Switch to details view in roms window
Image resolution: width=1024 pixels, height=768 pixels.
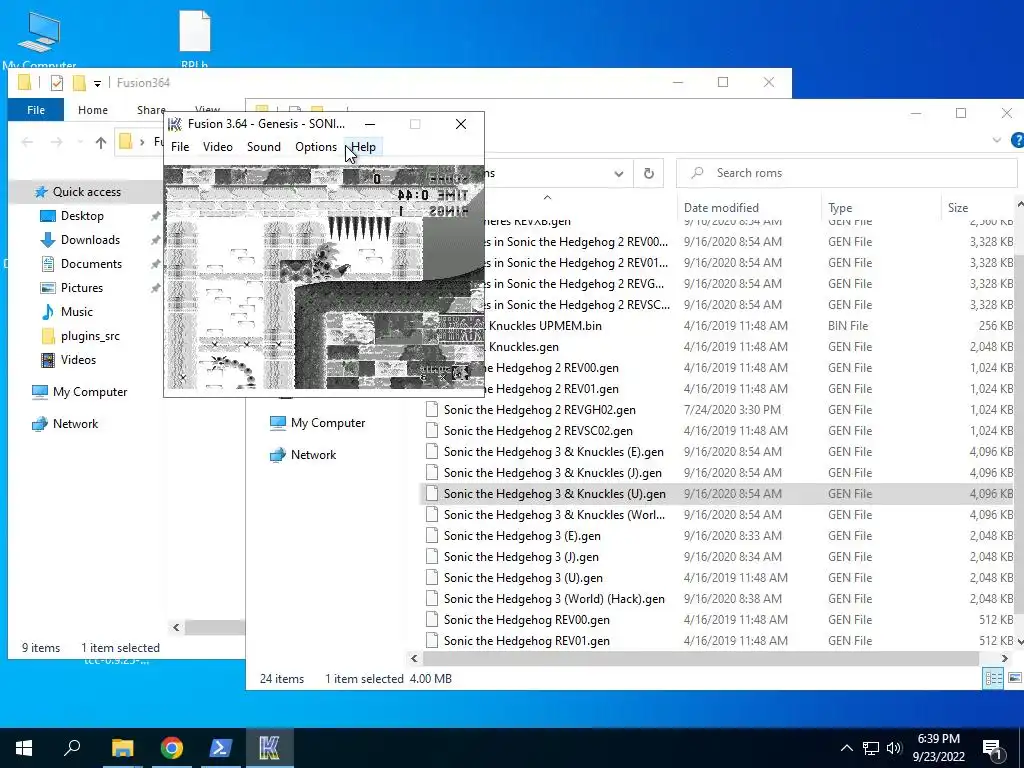(x=993, y=679)
